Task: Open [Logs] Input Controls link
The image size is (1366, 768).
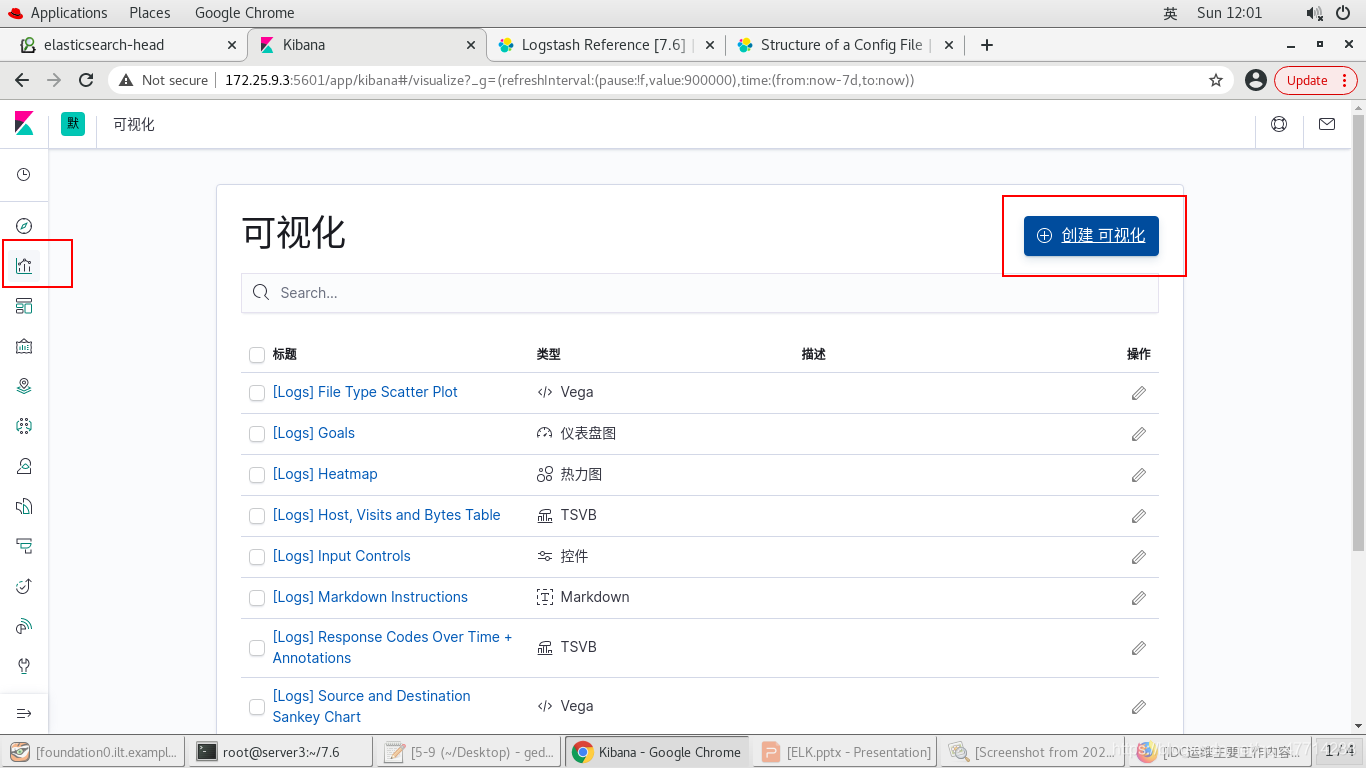Action: pyautogui.click(x=342, y=556)
